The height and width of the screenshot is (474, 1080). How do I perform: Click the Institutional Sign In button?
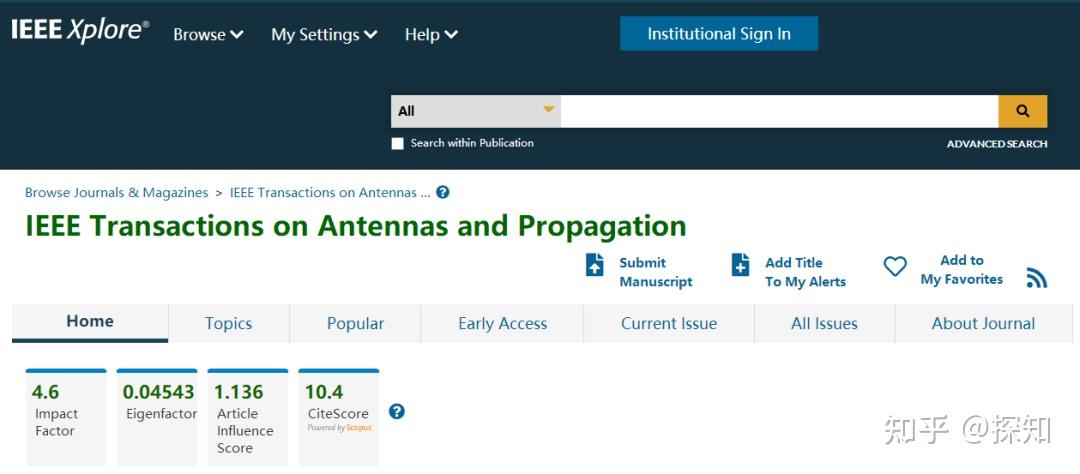pos(718,33)
